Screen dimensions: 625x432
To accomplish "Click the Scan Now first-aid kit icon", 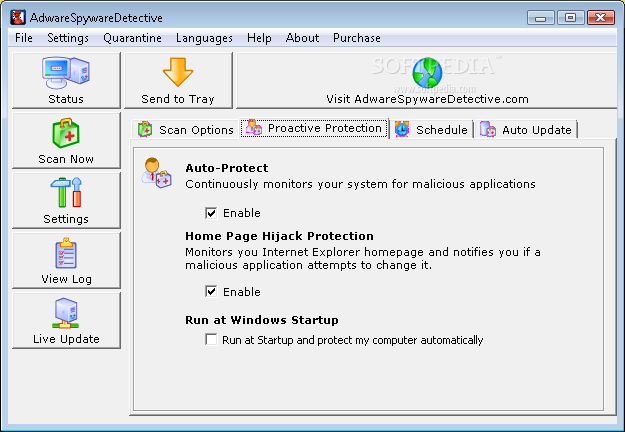I will pyautogui.click(x=66, y=133).
